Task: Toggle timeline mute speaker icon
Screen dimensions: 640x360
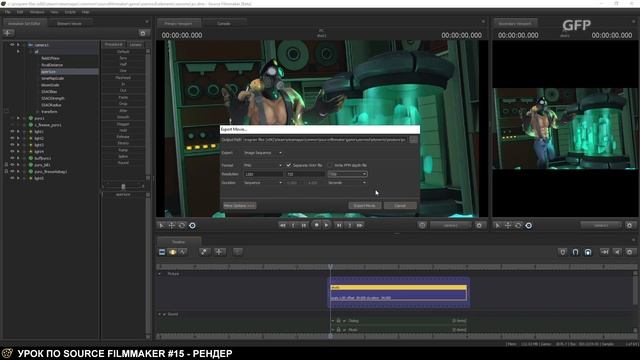Action: (x=617, y=252)
